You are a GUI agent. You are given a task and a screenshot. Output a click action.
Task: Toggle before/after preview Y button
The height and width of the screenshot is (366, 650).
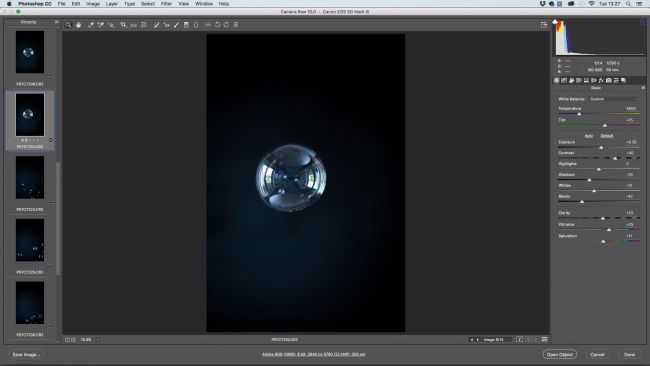[519, 339]
